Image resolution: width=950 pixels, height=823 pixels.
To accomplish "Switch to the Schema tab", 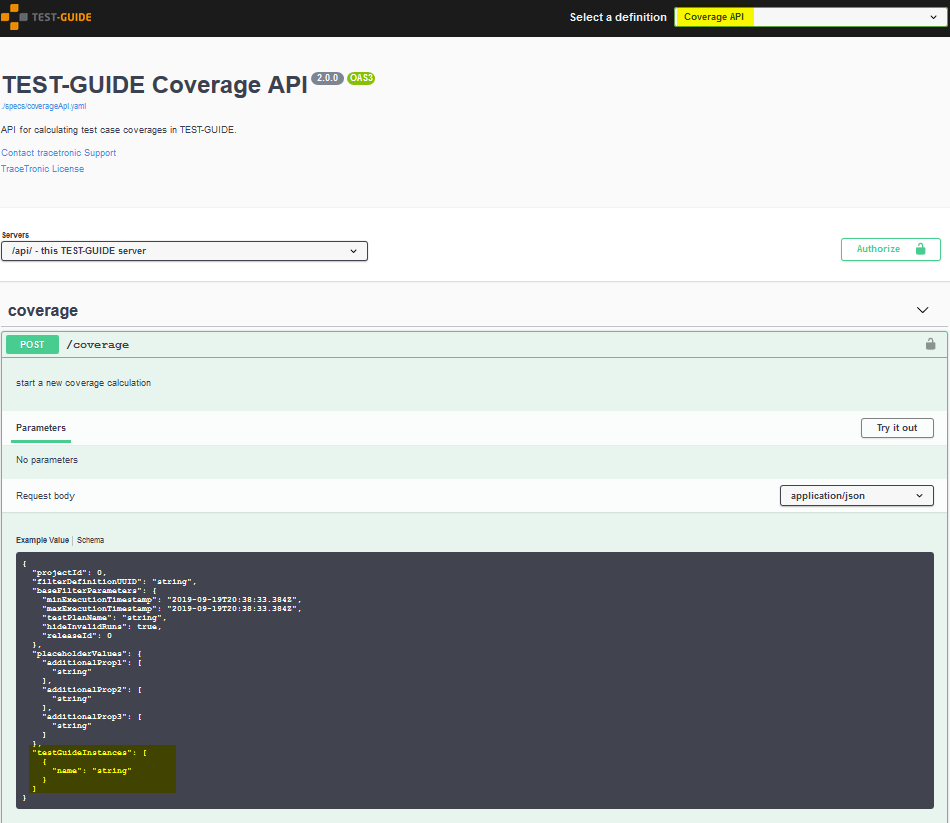I will [x=90, y=539].
